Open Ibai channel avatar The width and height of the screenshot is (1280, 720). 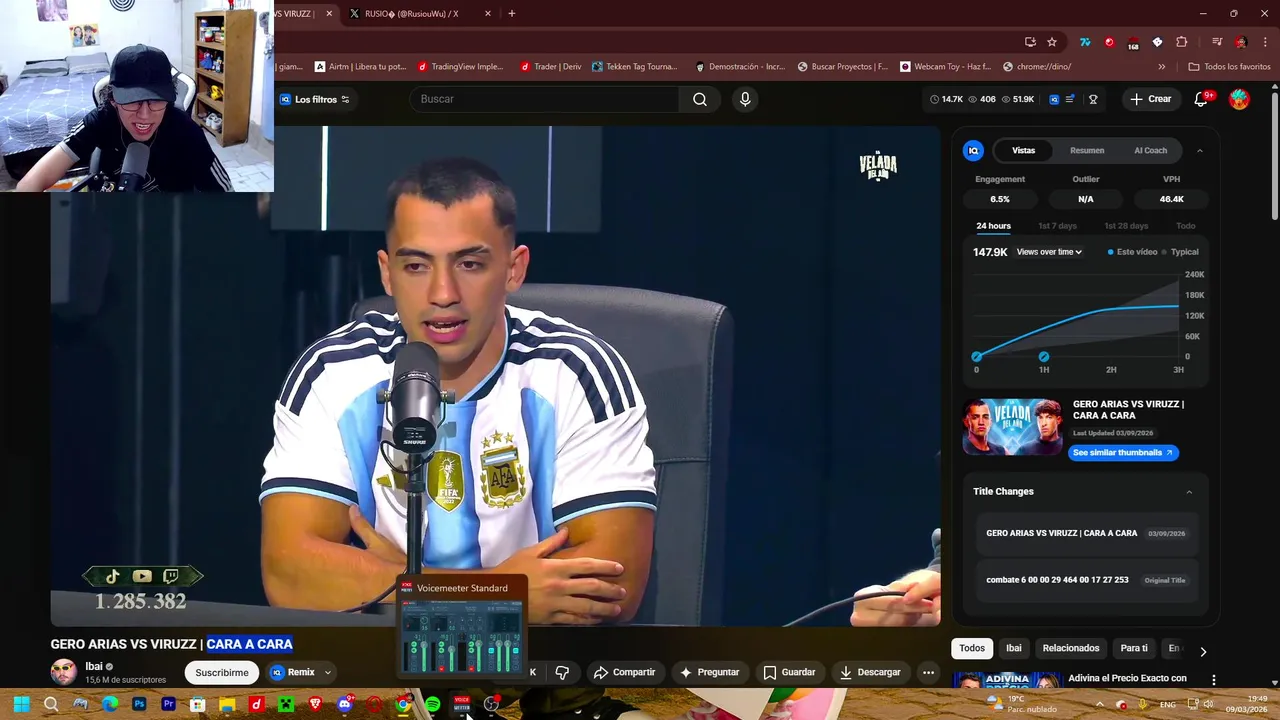click(x=64, y=672)
